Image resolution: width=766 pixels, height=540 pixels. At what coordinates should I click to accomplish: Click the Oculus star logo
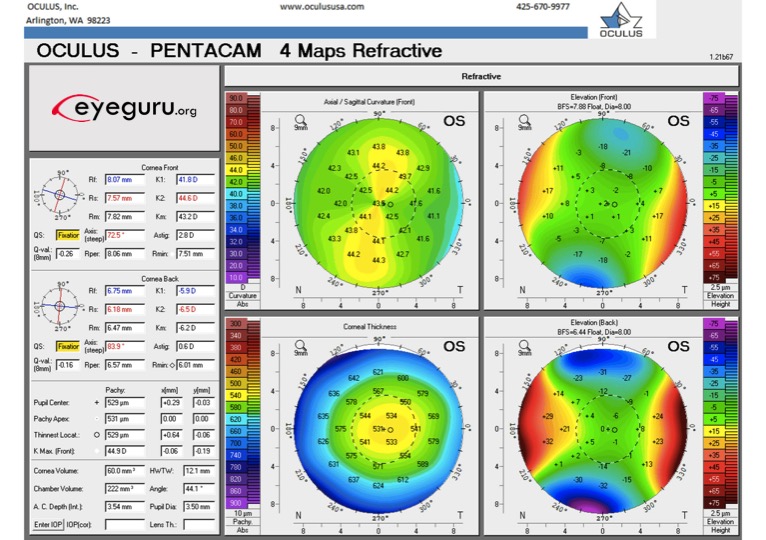[x=620, y=20]
